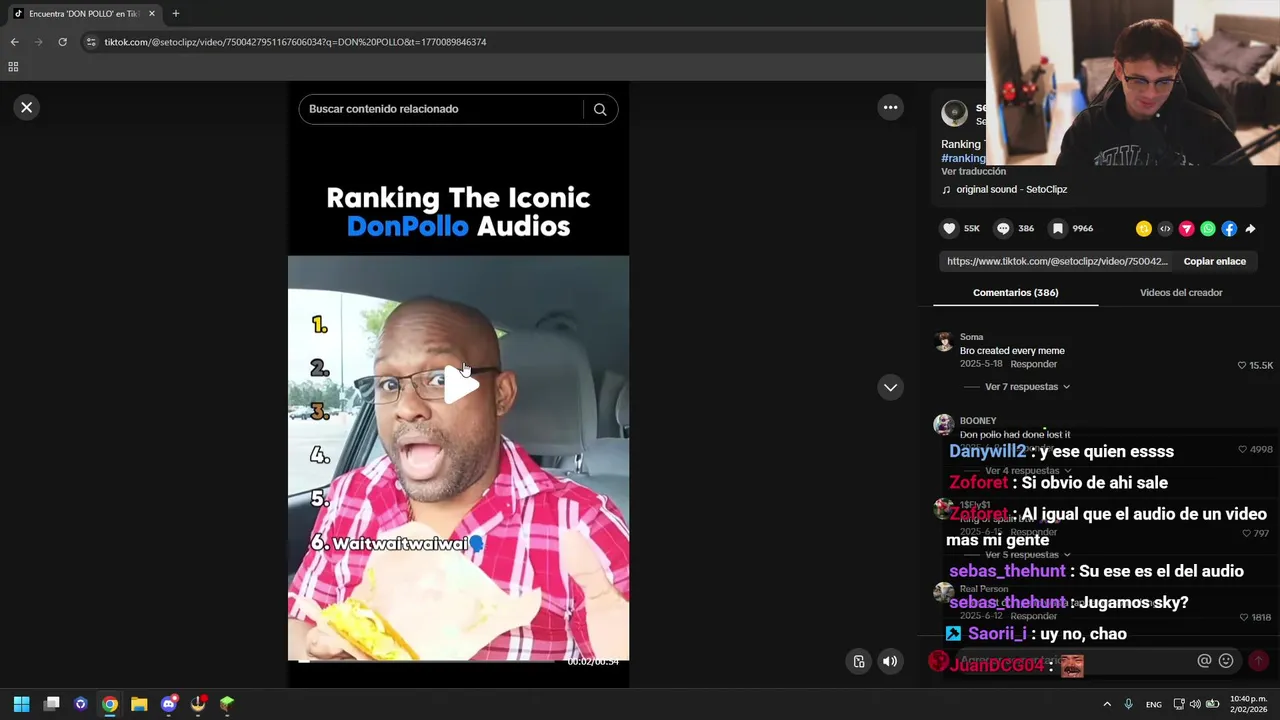Image resolution: width=1280 pixels, height=720 pixels.
Task: Like the comment with 1818 likes
Action: (x=1243, y=617)
